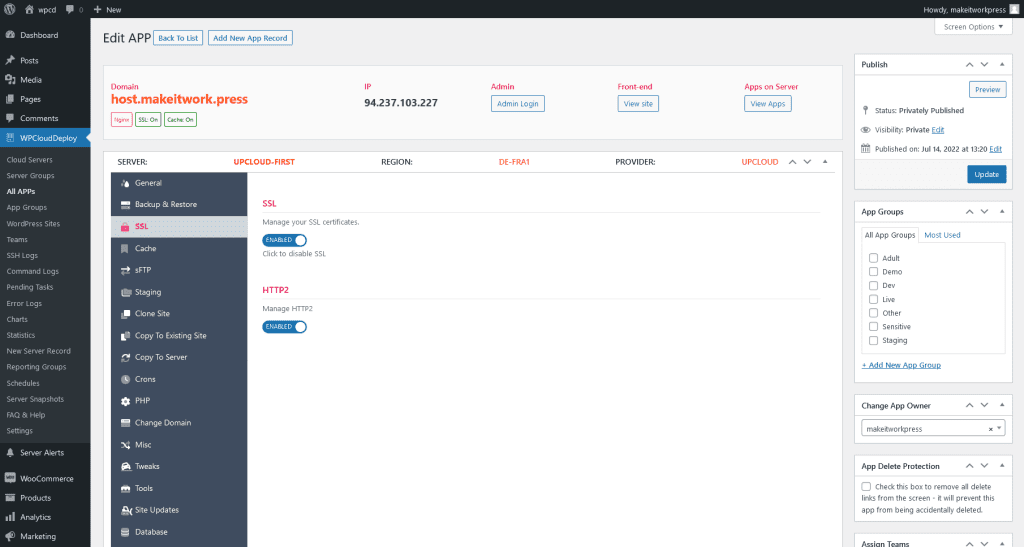Disable the SSL enabled toggle
The image size is (1024, 547).
(x=284, y=240)
